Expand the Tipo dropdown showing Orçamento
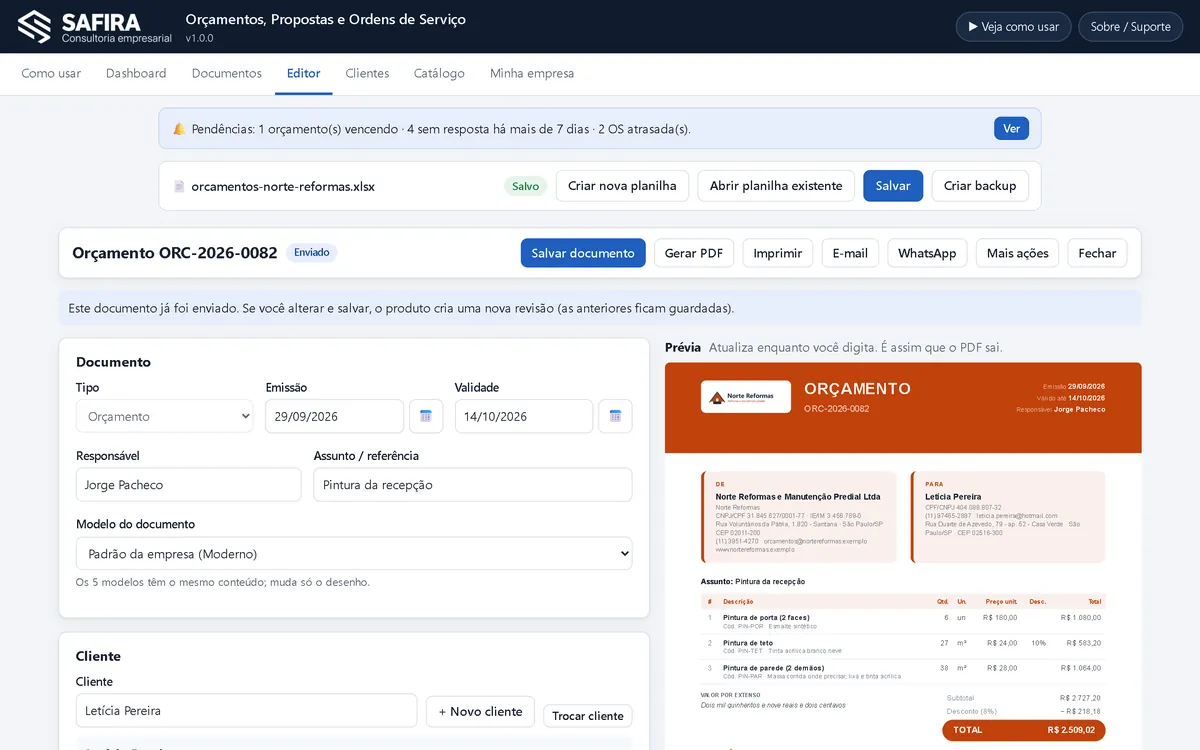The width and height of the screenshot is (1200, 750). click(x=165, y=416)
